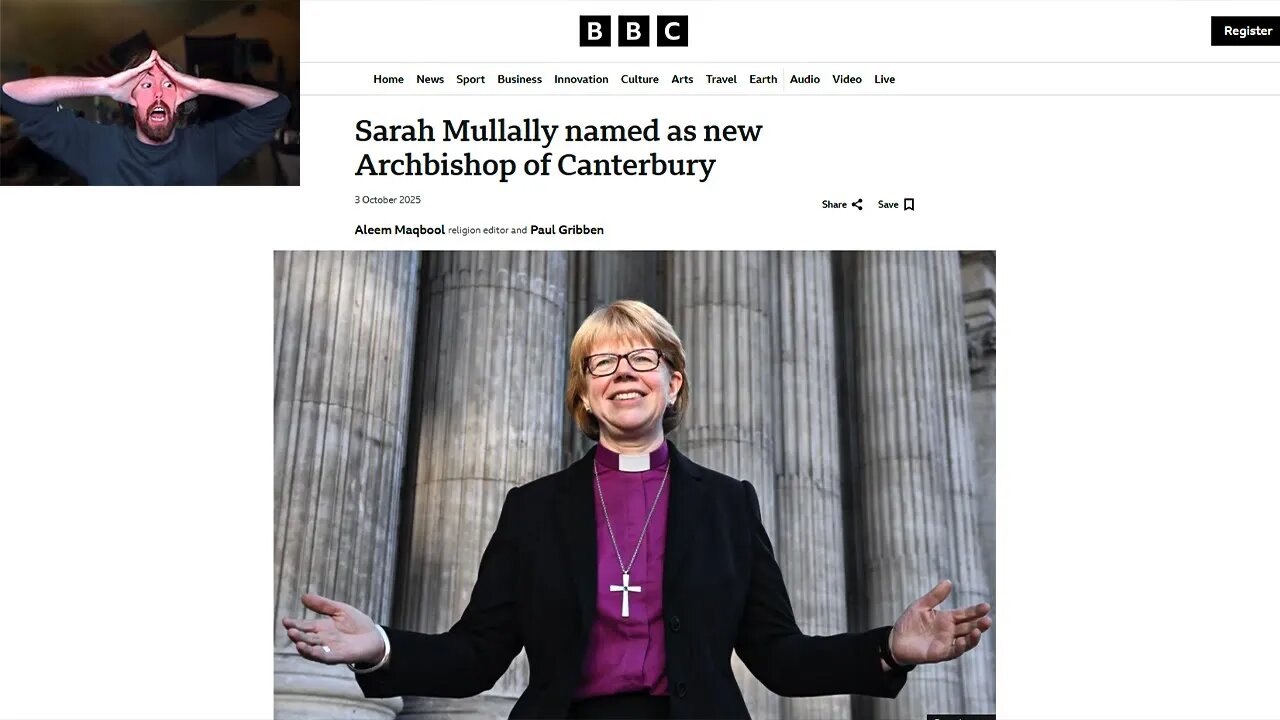Open the Earth section
Viewport: 1280px width, 720px height.
click(x=763, y=79)
